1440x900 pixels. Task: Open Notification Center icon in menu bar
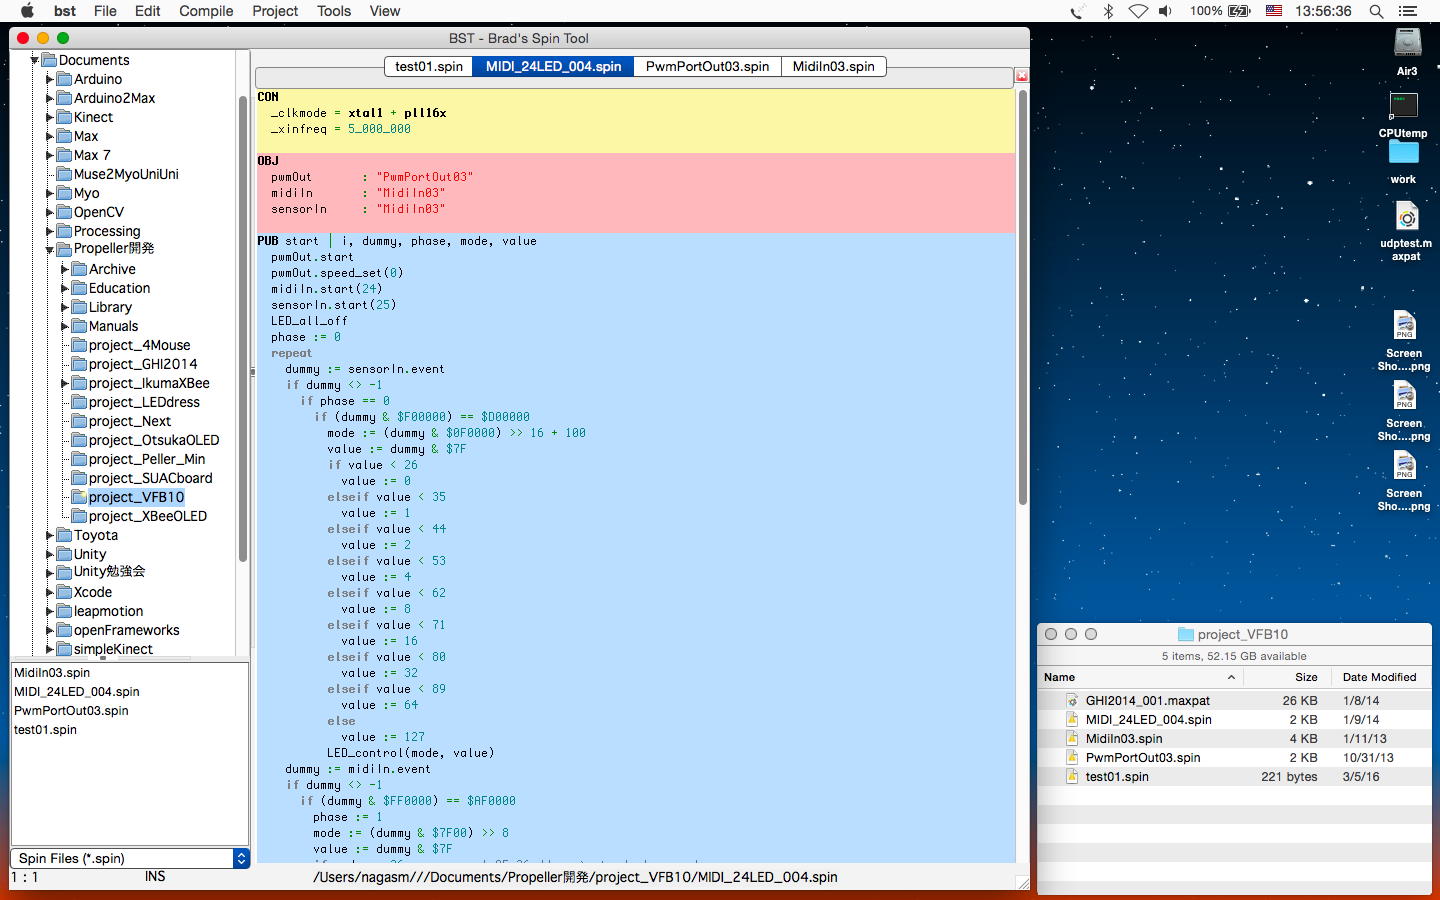click(1408, 11)
